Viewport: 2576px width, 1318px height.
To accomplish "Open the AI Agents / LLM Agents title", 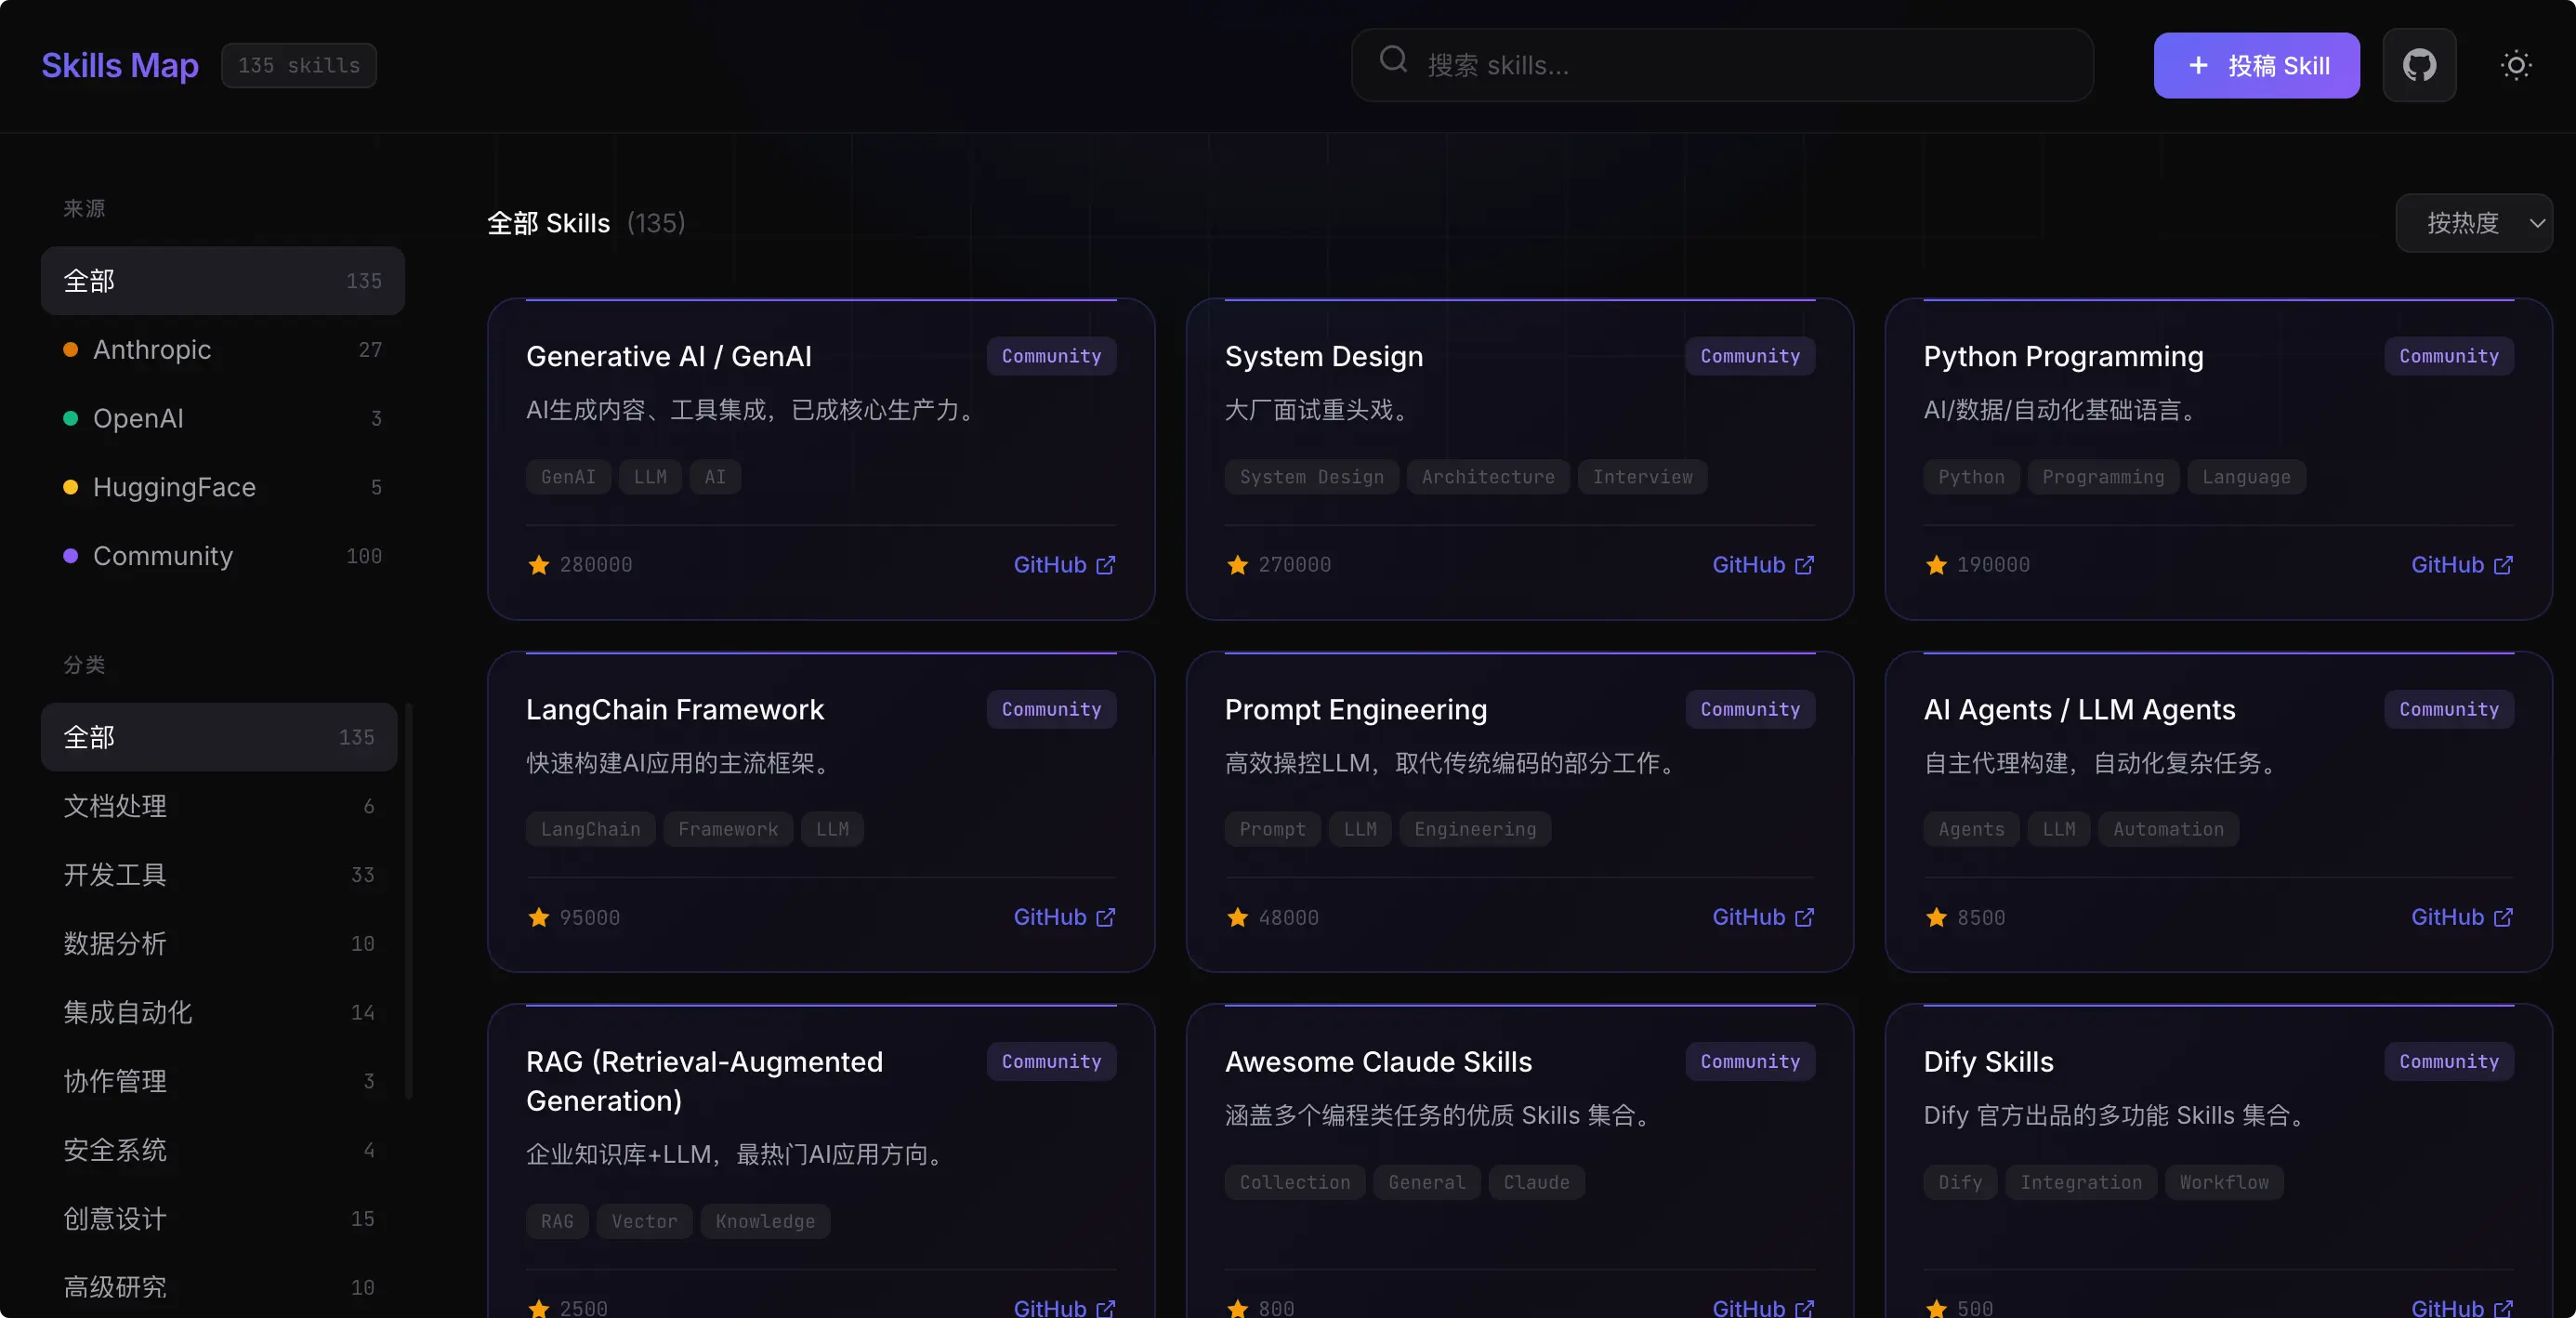I will [2079, 709].
